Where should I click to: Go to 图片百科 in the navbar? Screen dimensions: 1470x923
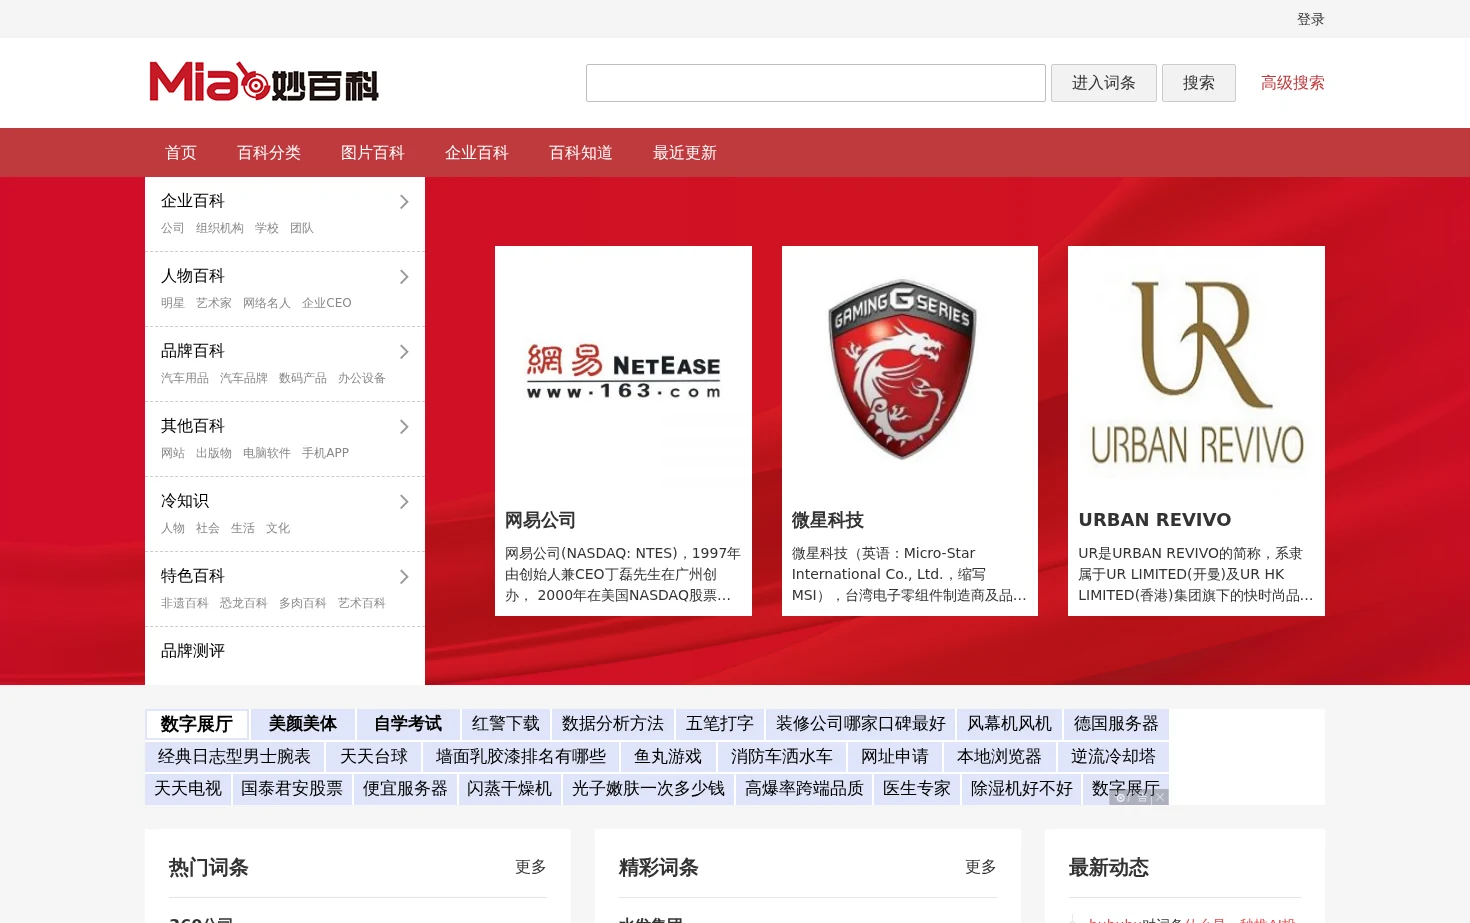pos(373,153)
